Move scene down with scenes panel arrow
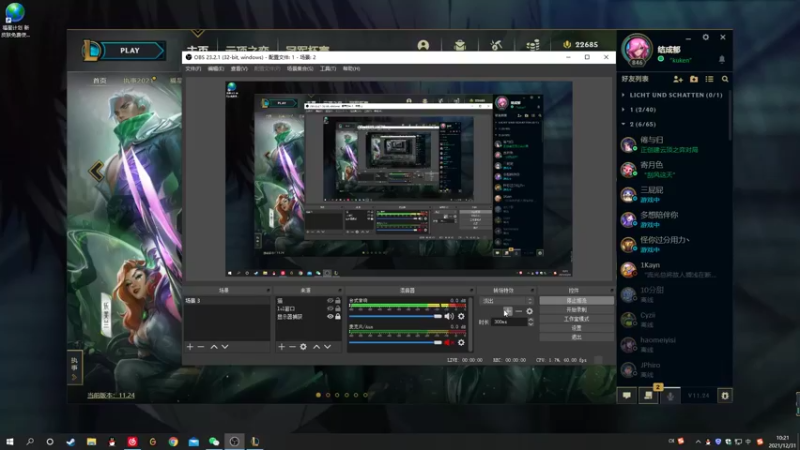This screenshot has width=800, height=450. tap(225, 347)
